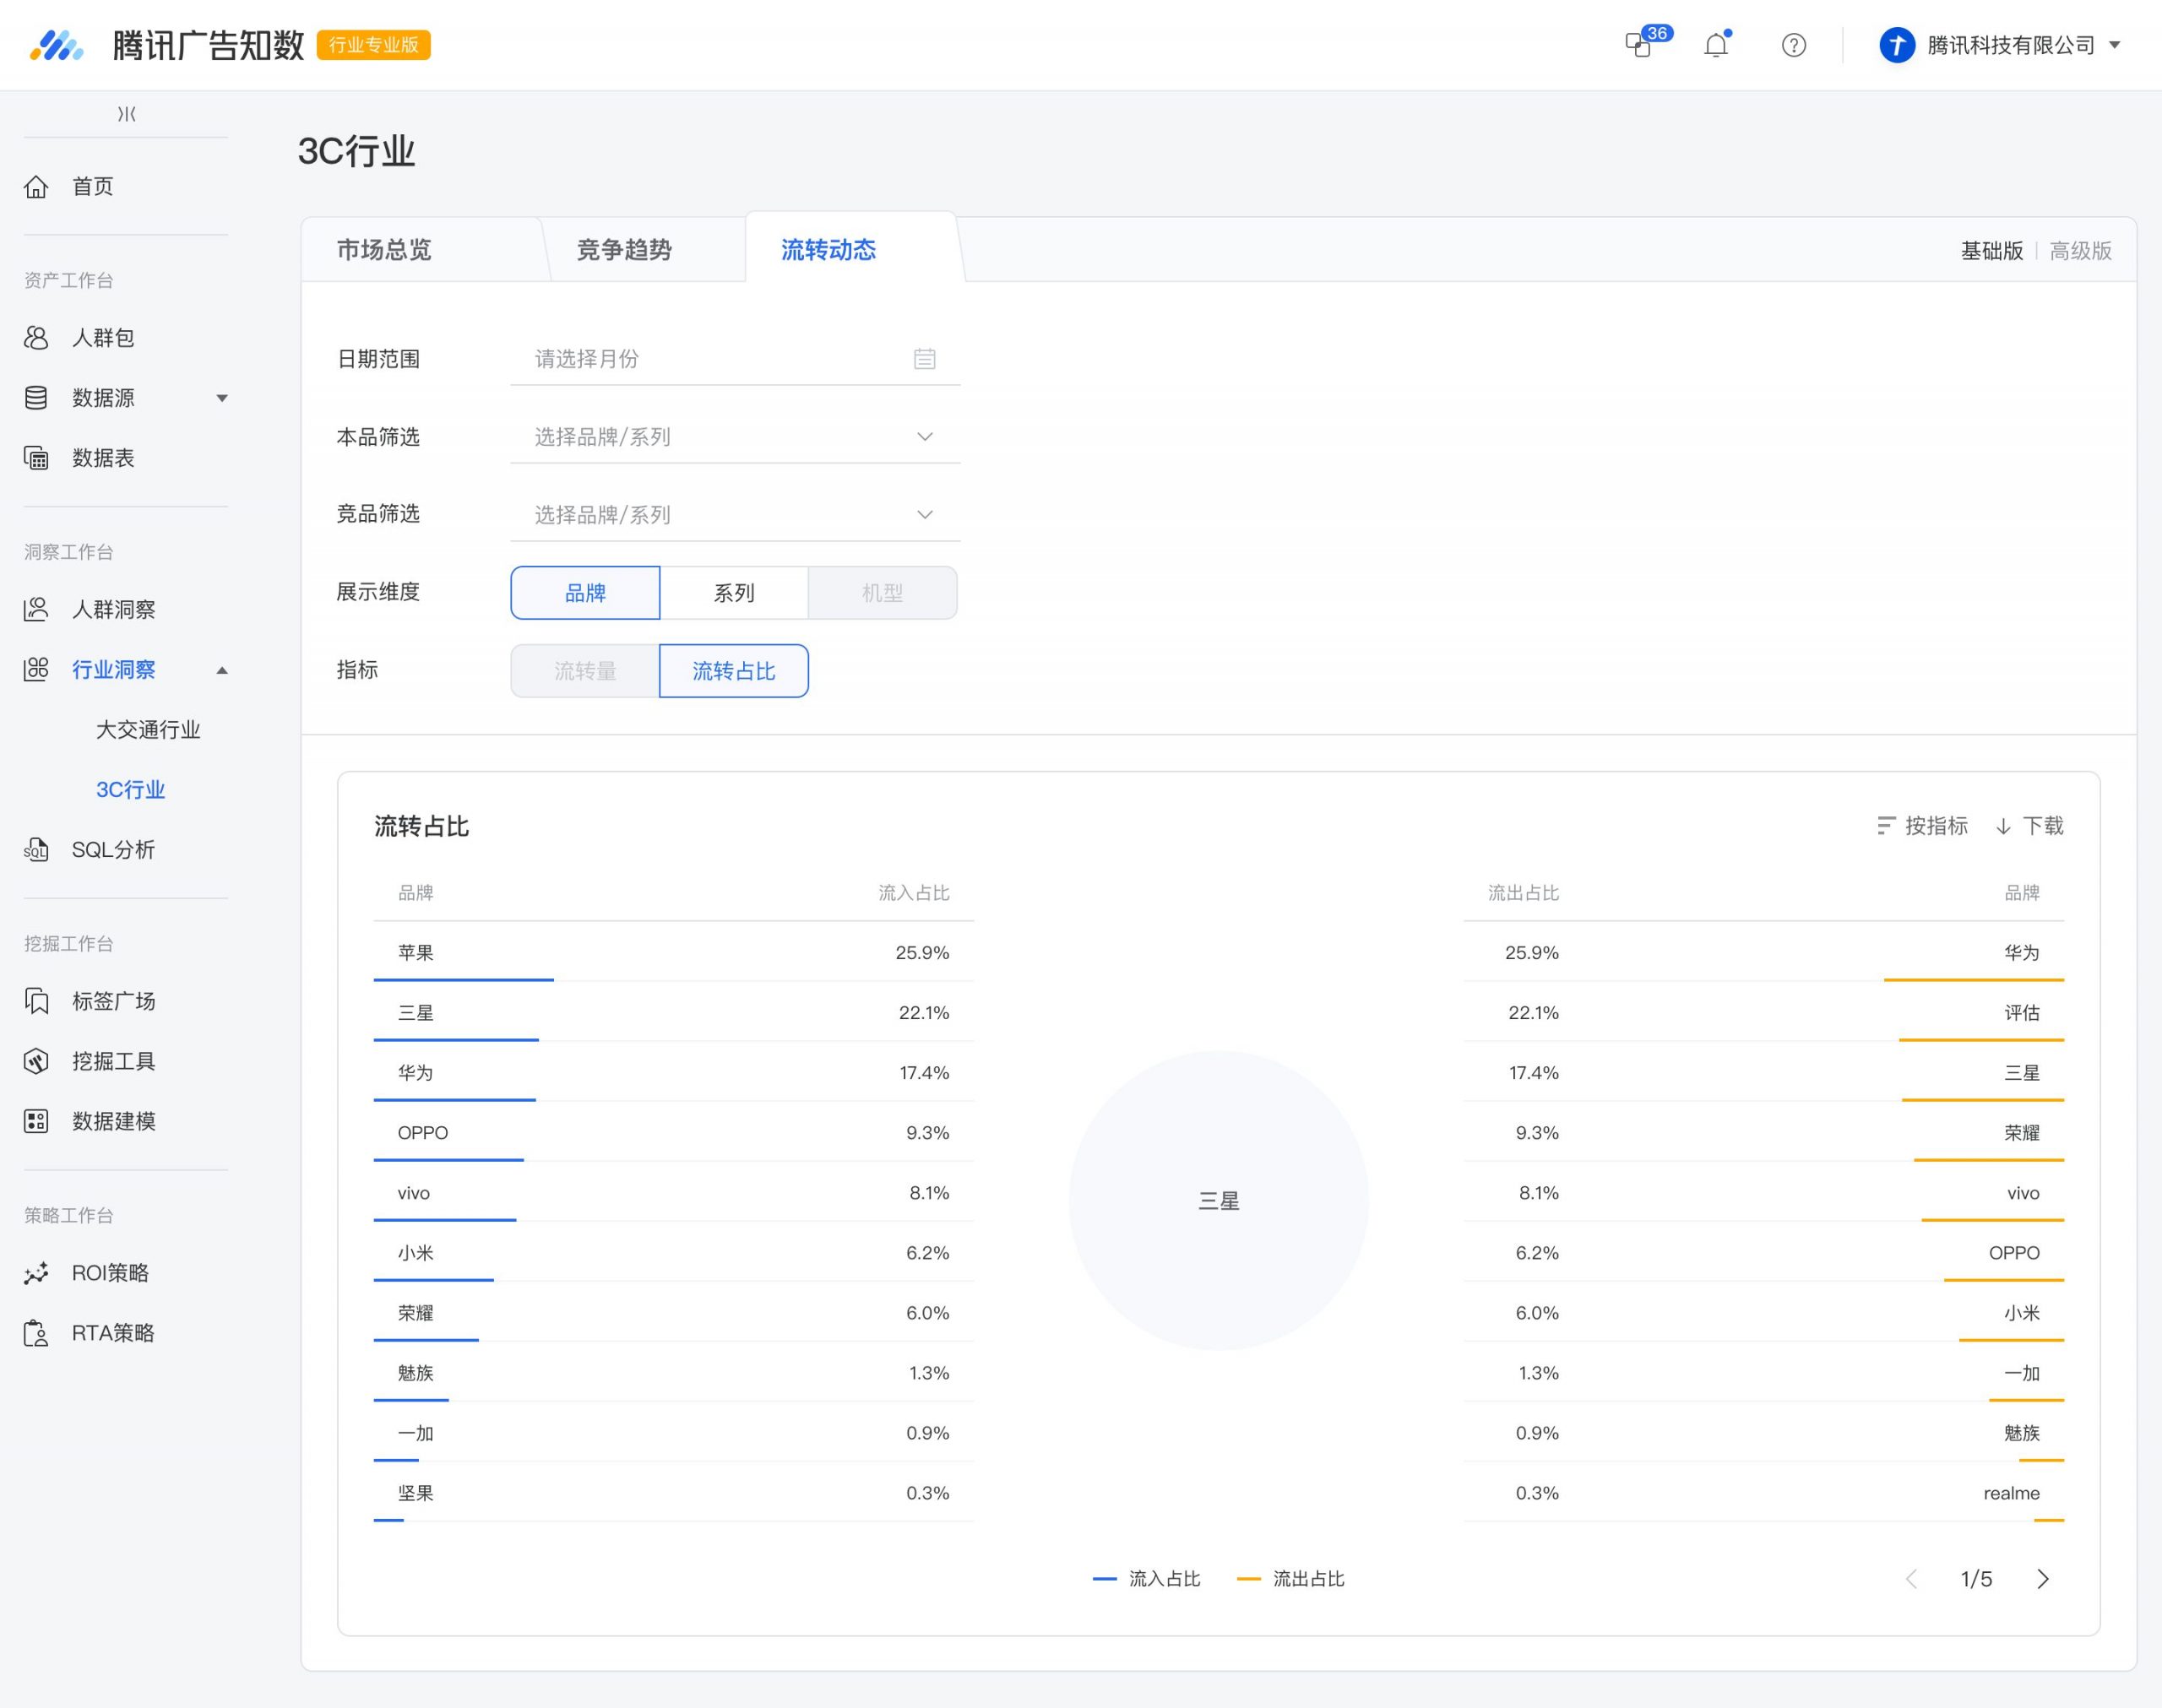The image size is (2162, 1708).
Task: Click the orange bar under 华为 outflow
Action: click(x=1974, y=980)
